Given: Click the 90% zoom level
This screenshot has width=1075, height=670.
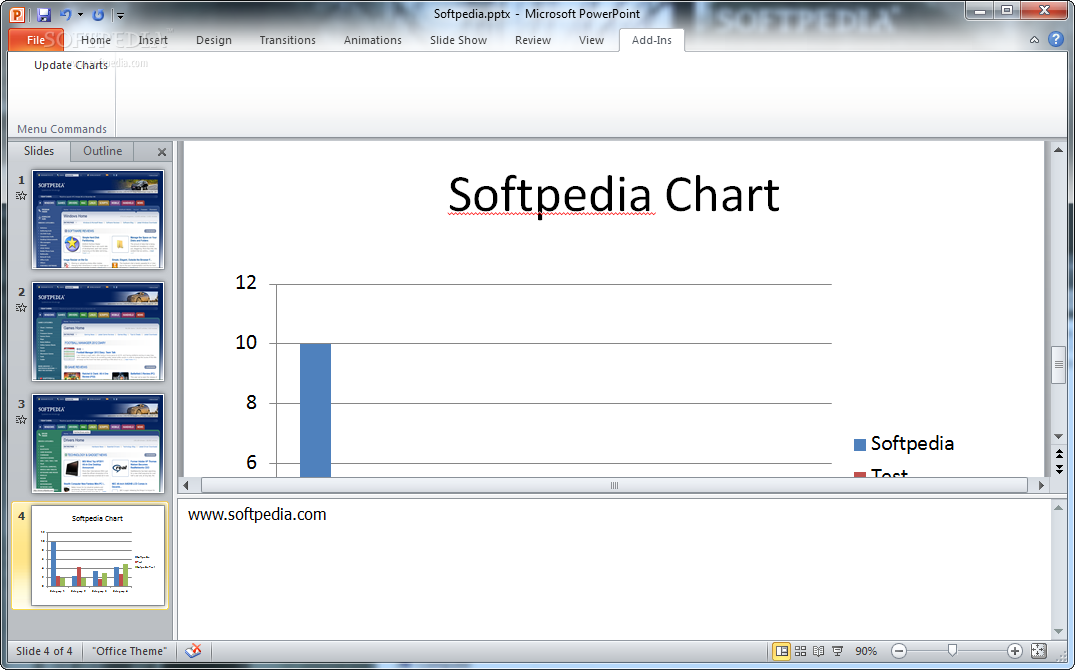Looking at the screenshot, I should pos(866,651).
